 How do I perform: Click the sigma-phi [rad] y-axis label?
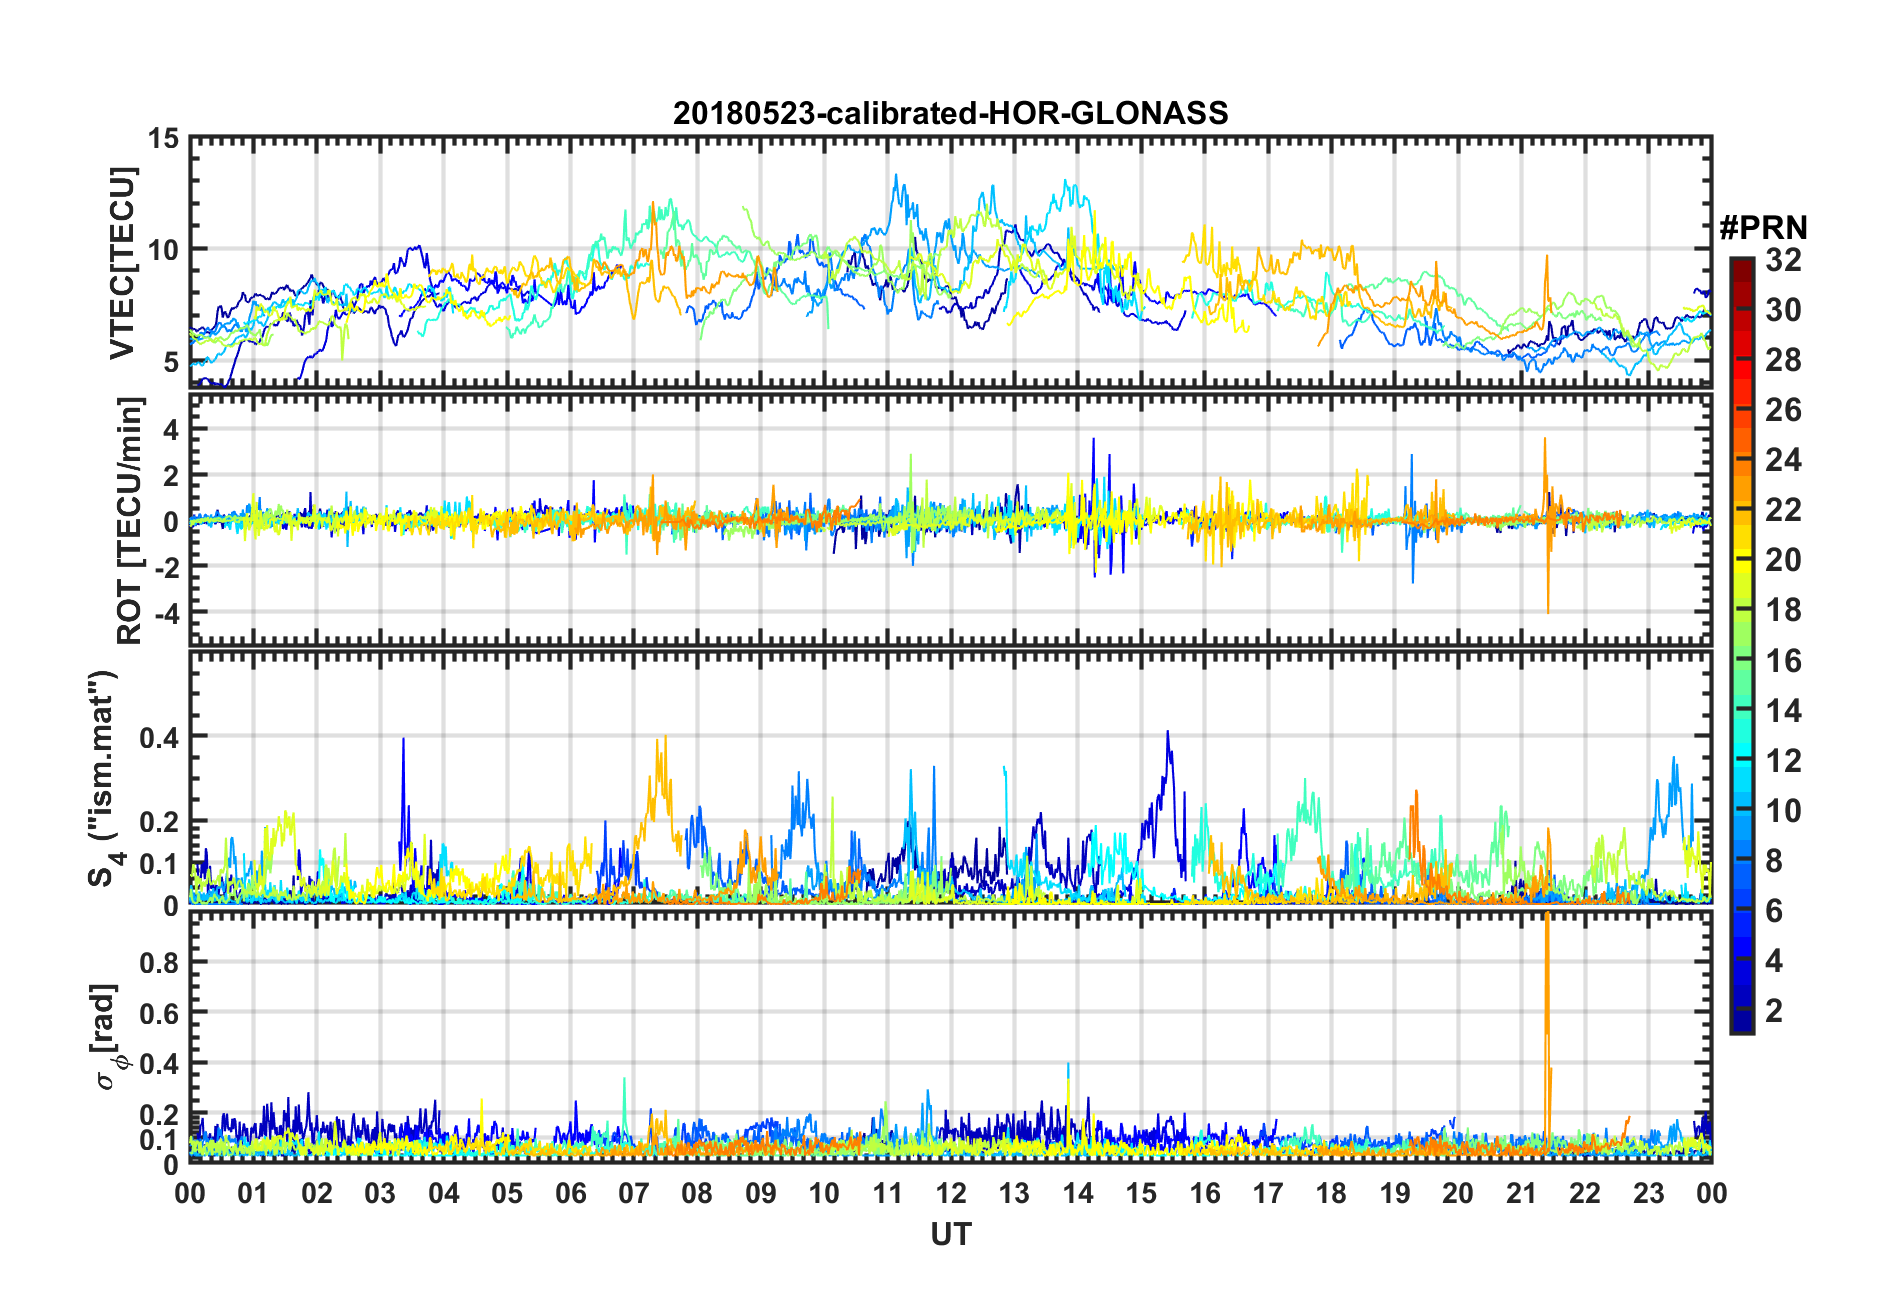tap(110, 1038)
